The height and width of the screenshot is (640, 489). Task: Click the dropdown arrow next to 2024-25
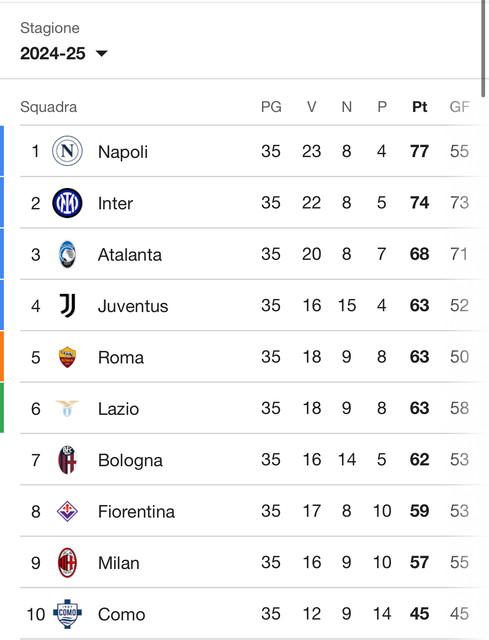[x=101, y=53]
